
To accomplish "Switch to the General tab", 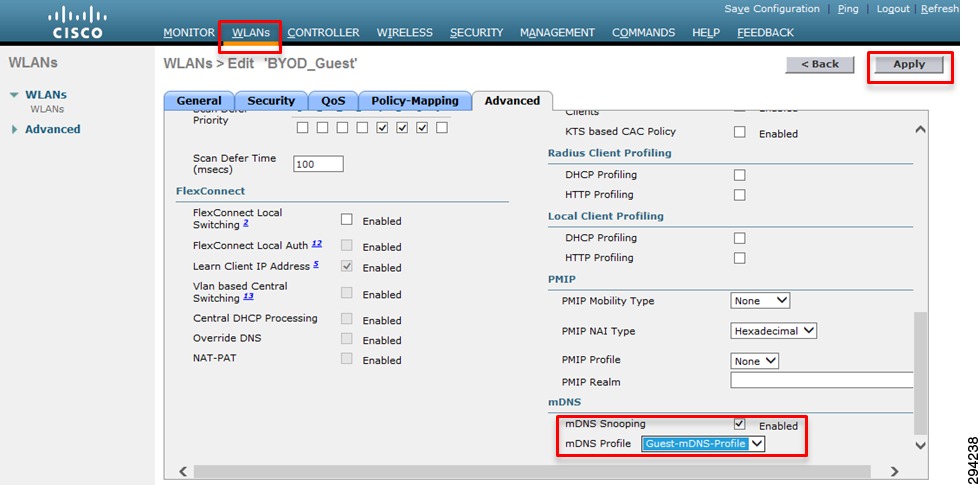I will point(199,101).
